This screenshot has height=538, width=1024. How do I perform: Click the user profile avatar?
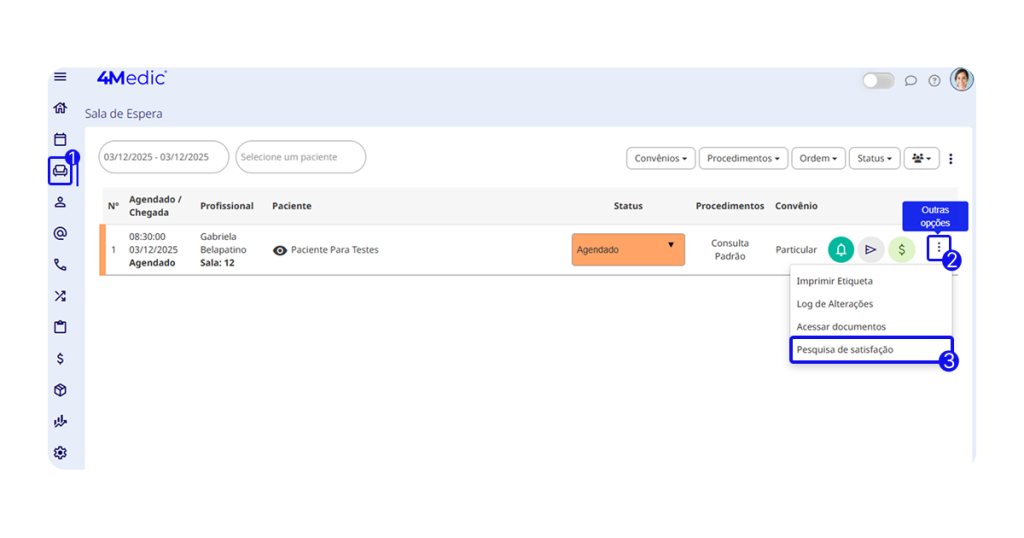coord(961,80)
